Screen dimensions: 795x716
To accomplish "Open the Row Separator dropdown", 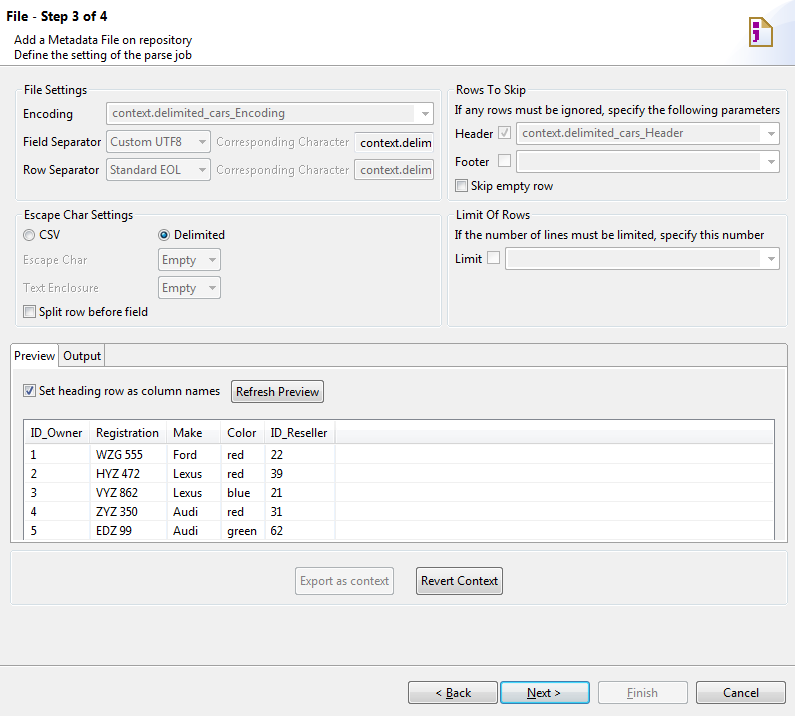I will point(202,170).
